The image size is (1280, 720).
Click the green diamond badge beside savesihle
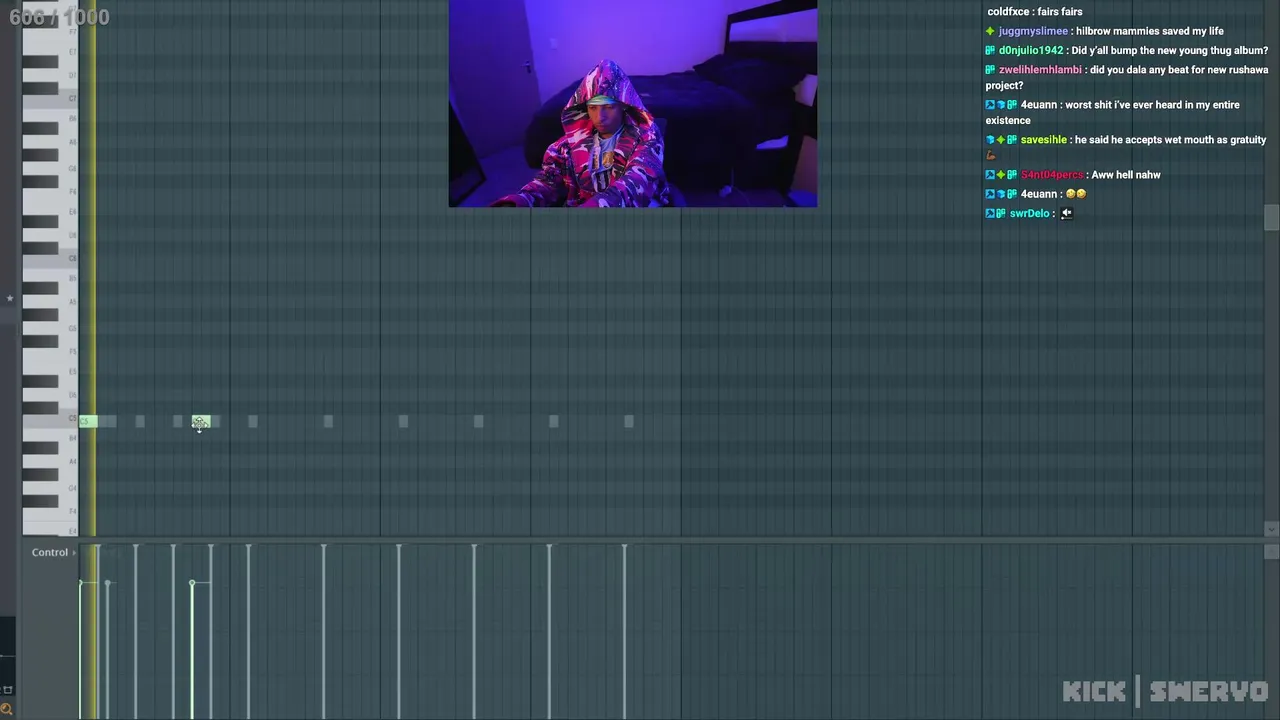coord(1001,140)
